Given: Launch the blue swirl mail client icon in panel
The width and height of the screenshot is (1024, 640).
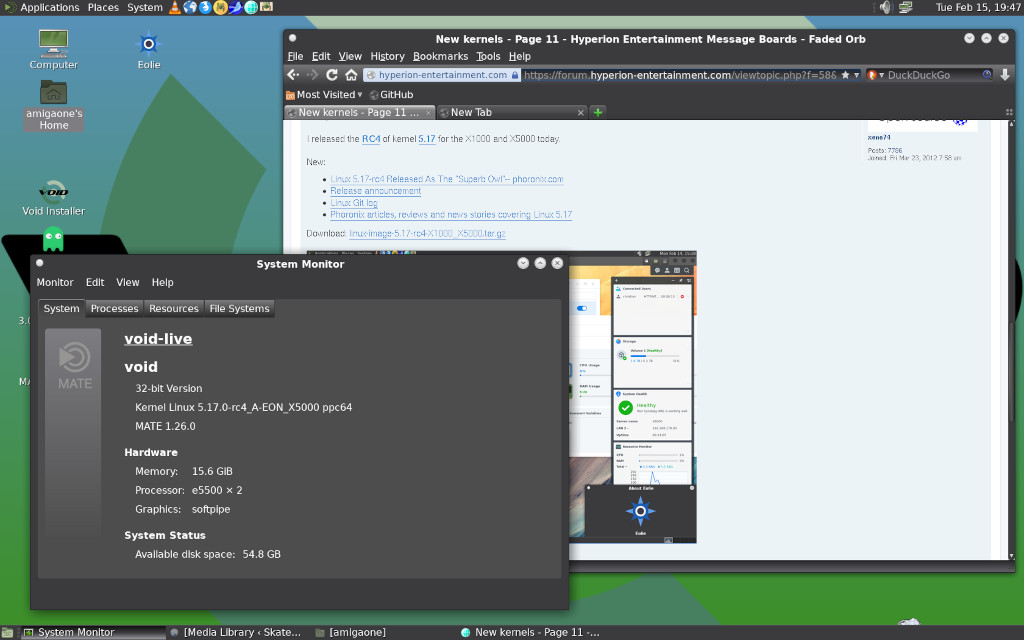Looking at the screenshot, I should pos(205,7).
